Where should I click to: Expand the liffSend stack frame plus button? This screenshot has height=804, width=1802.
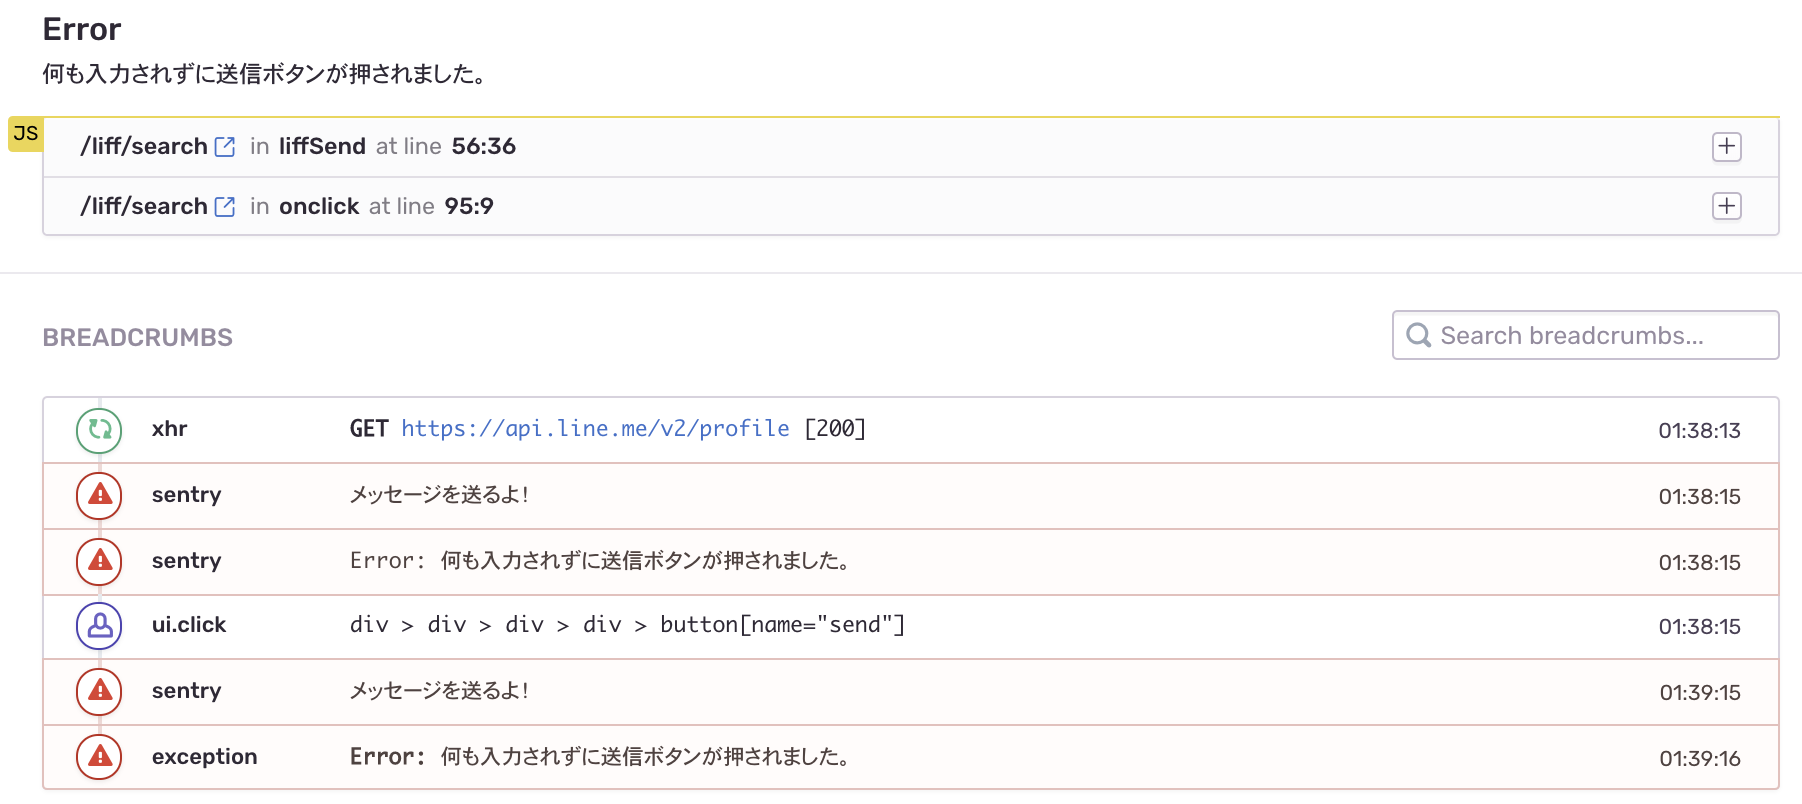pos(1726,147)
